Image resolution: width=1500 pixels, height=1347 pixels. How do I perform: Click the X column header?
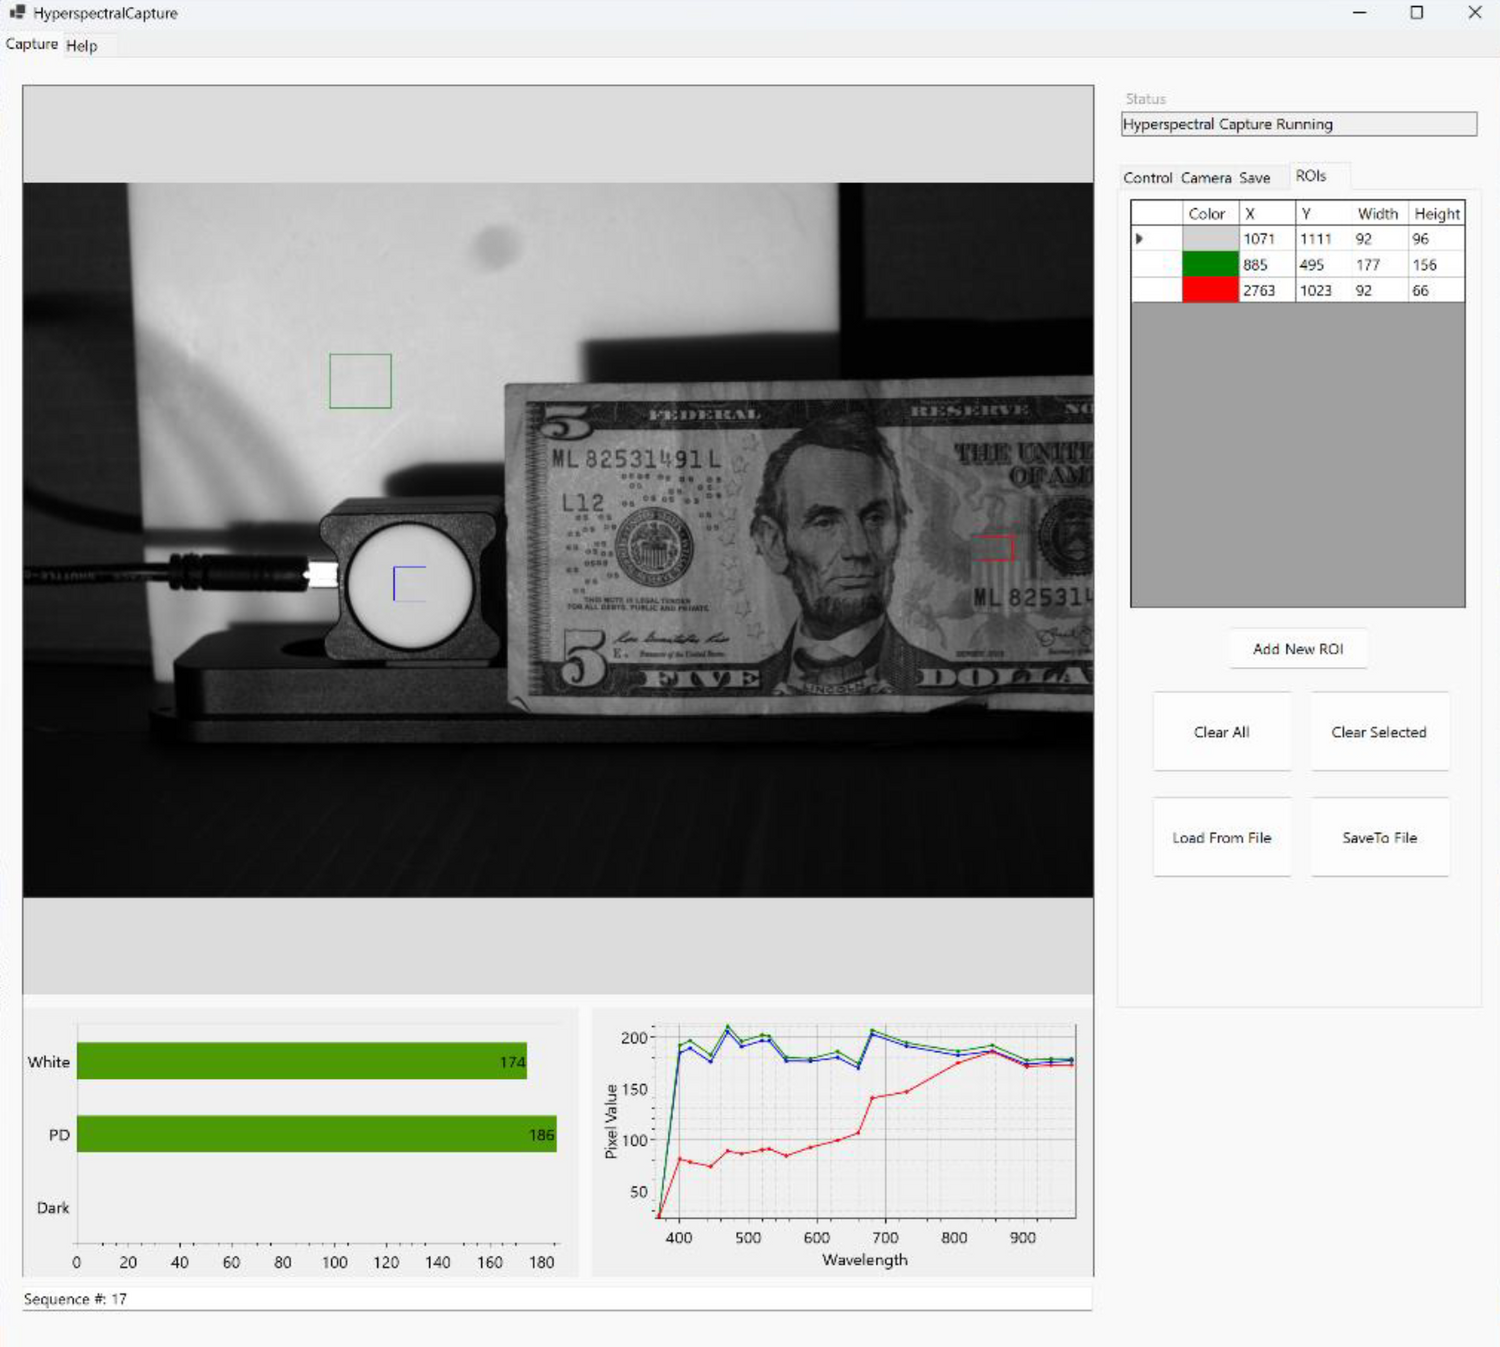tap(1267, 214)
